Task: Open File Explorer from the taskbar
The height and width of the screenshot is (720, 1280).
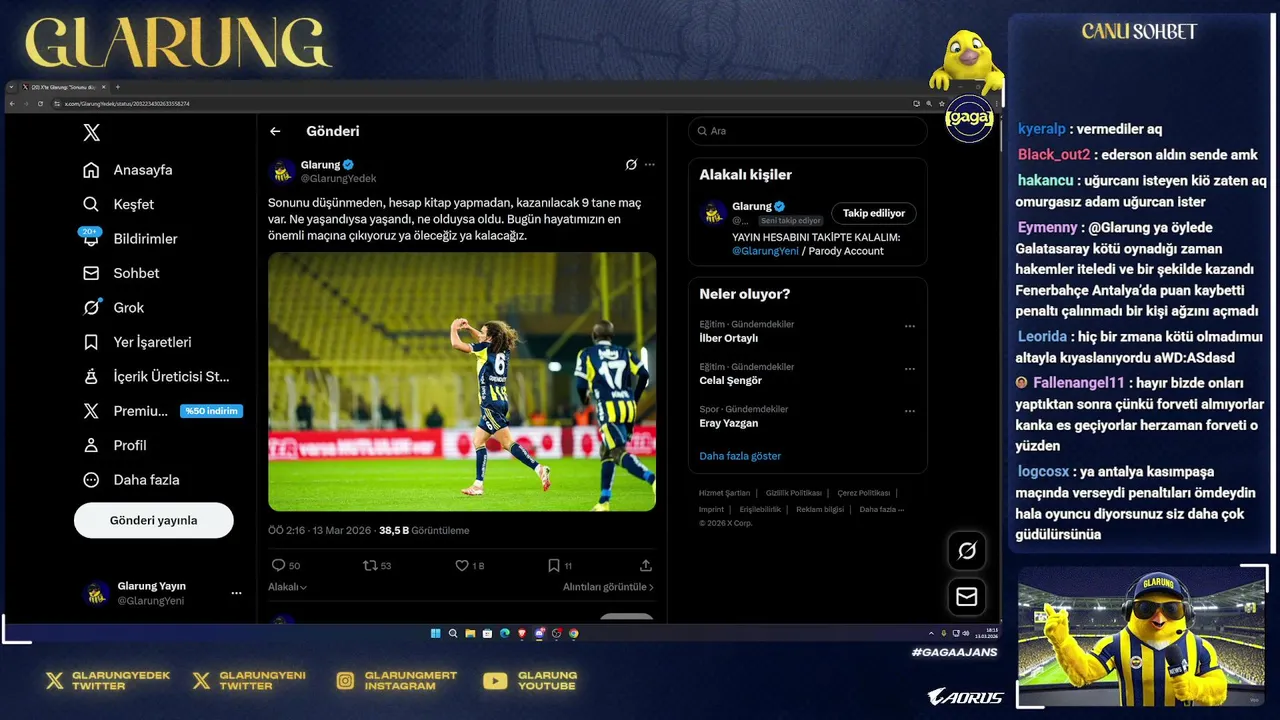Action: pyautogui.click(x=470, y=633)
